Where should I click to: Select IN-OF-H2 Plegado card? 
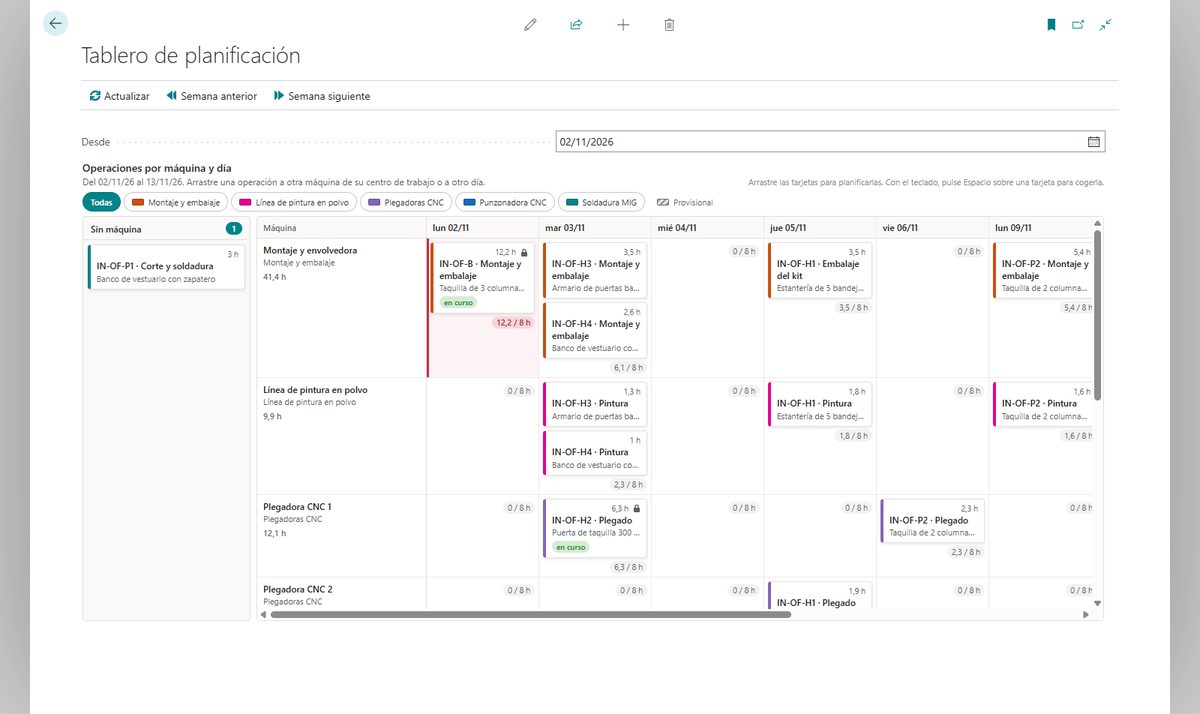595,528
